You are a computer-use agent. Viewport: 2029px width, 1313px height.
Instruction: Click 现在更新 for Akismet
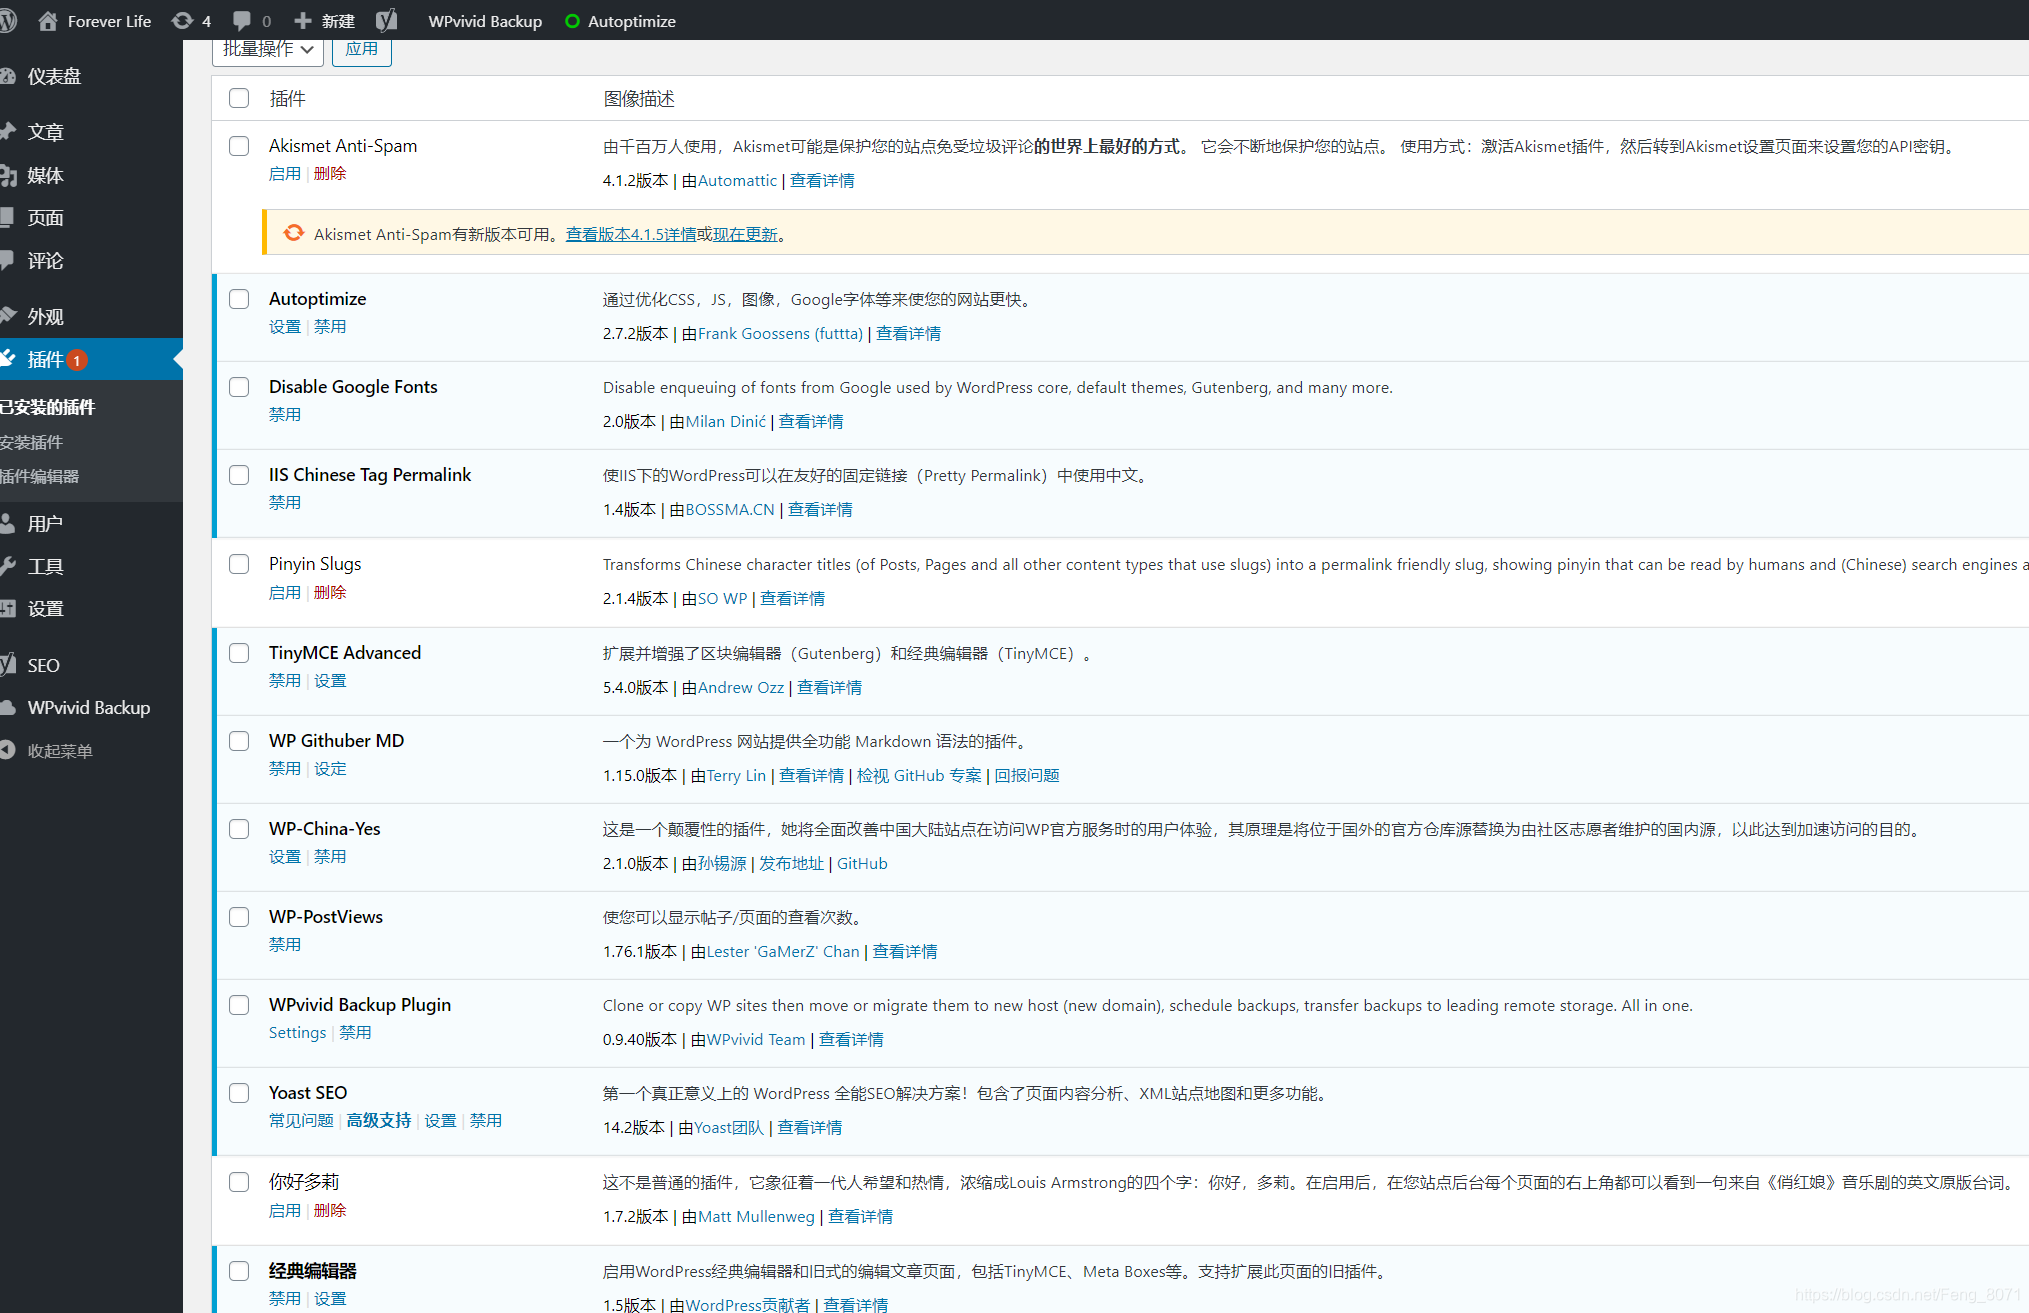[745, 234]
